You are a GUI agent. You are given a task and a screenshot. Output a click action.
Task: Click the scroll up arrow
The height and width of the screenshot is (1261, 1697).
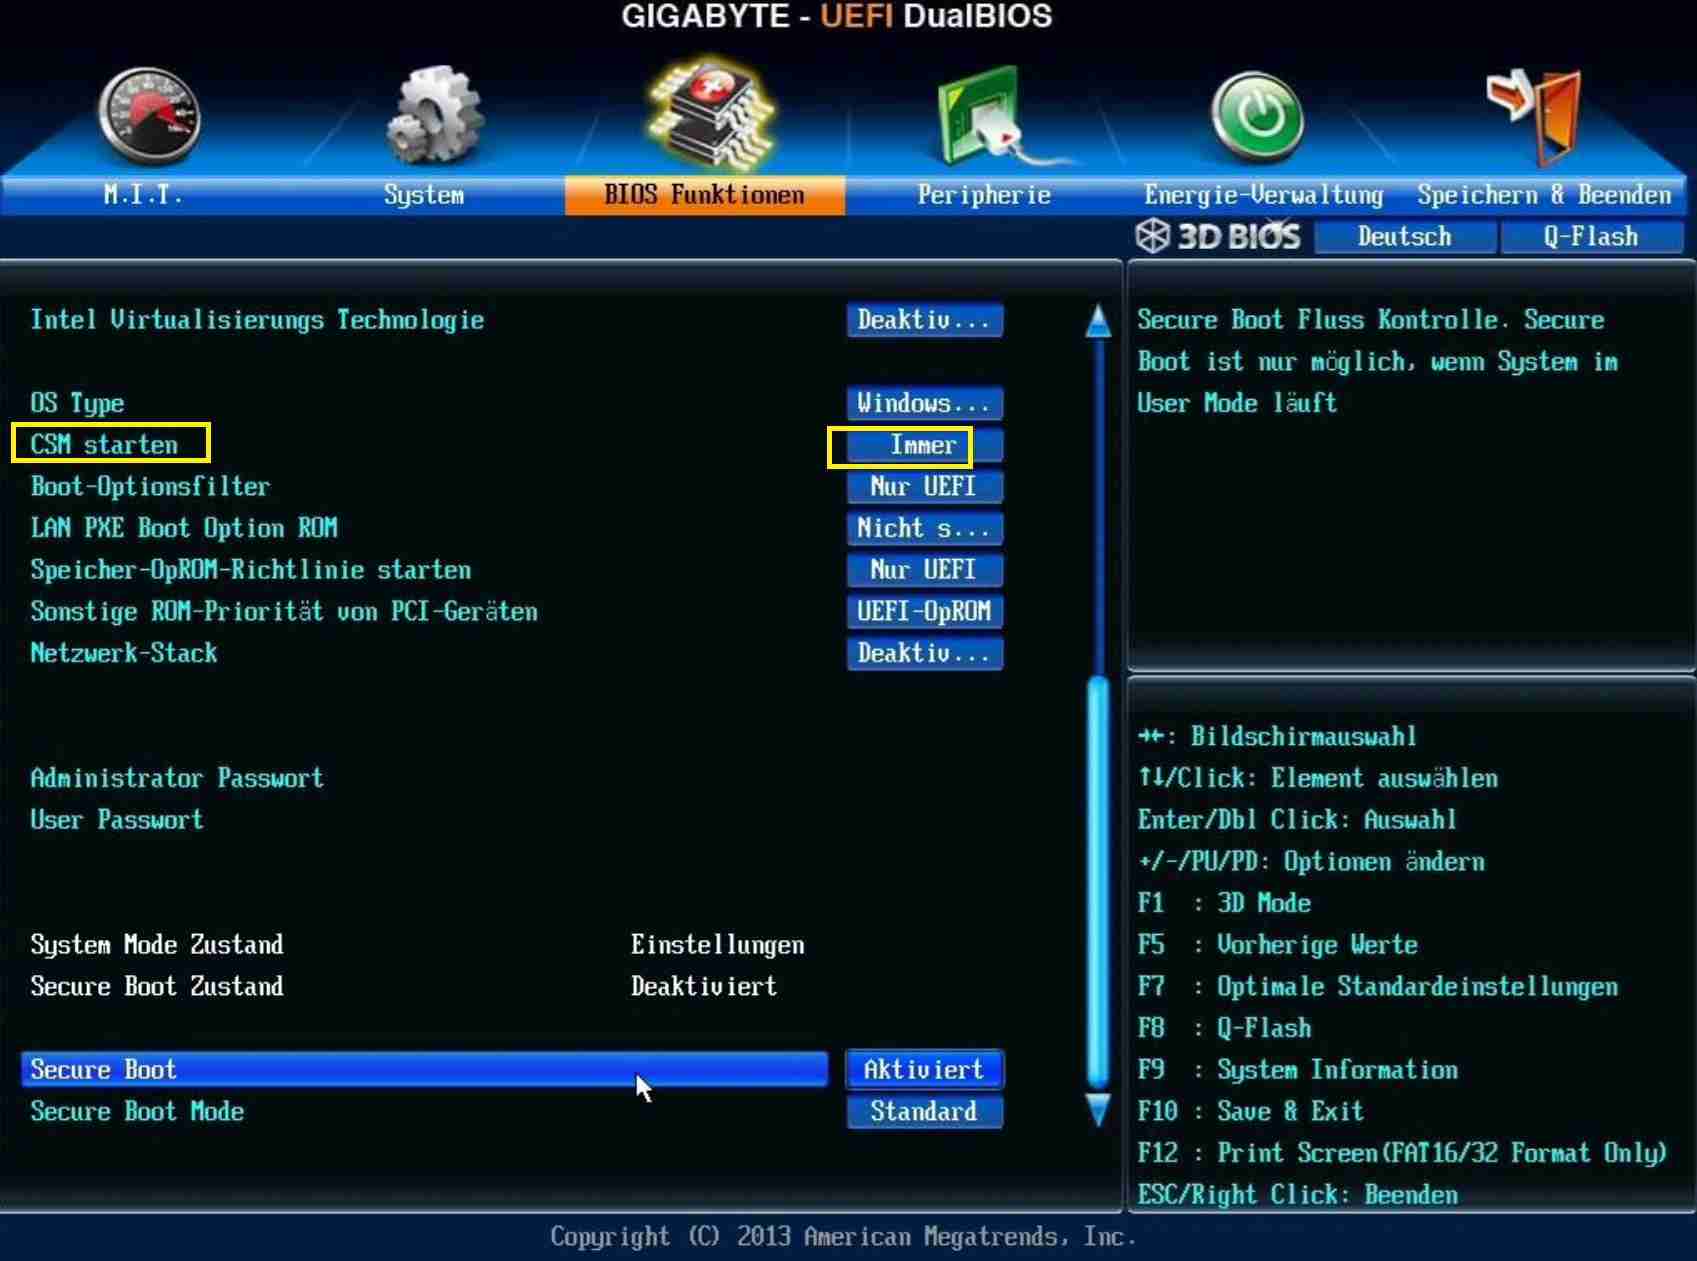(1098, 320)
